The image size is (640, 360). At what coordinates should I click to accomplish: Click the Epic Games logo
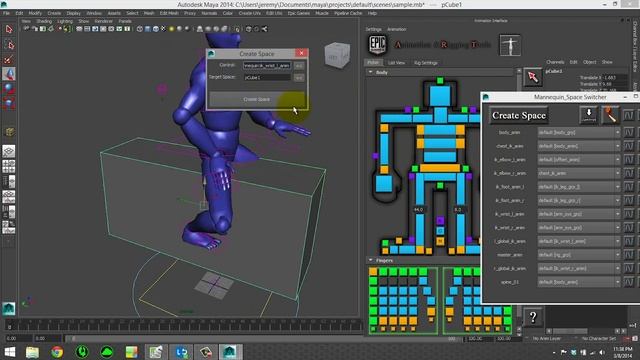point(378,45)
